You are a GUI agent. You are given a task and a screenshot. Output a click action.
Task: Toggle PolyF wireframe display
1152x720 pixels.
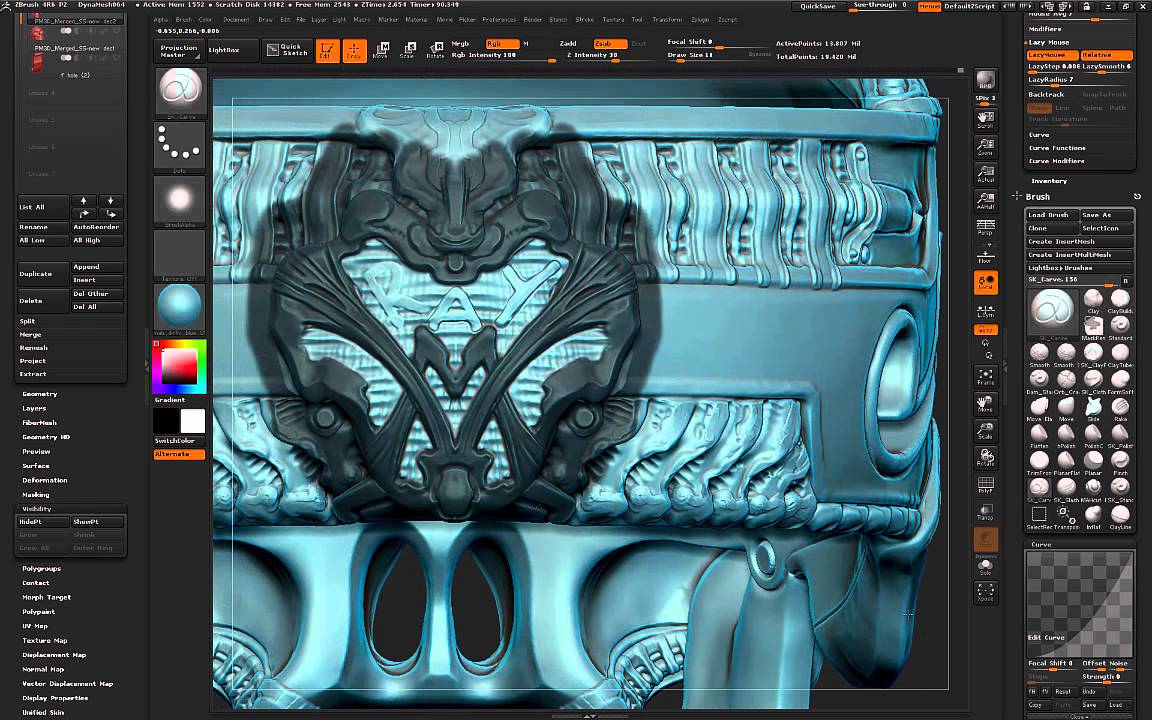[x=985, y=485]
